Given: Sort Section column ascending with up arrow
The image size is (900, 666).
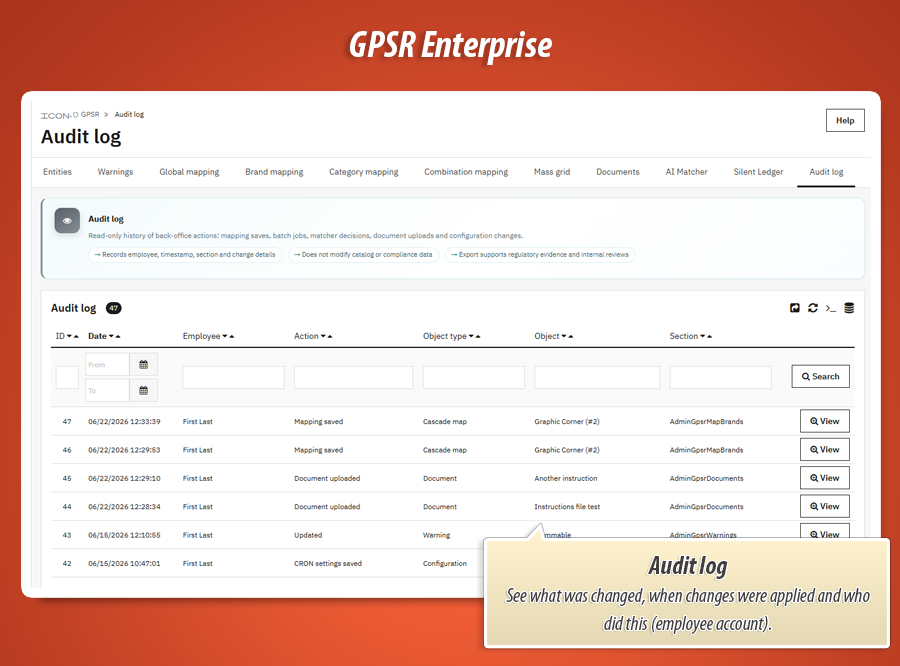Looking at the screenshot, I should tap(709, 336).
